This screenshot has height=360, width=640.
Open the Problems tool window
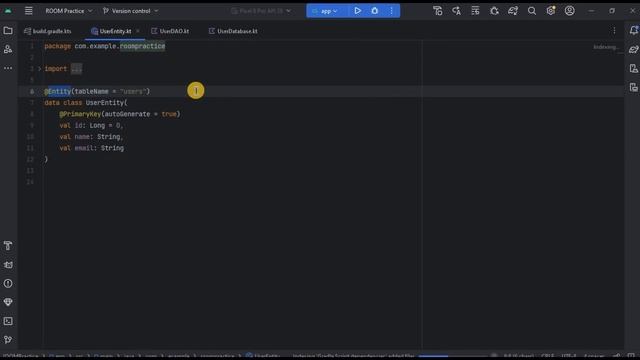click(8, 284)
